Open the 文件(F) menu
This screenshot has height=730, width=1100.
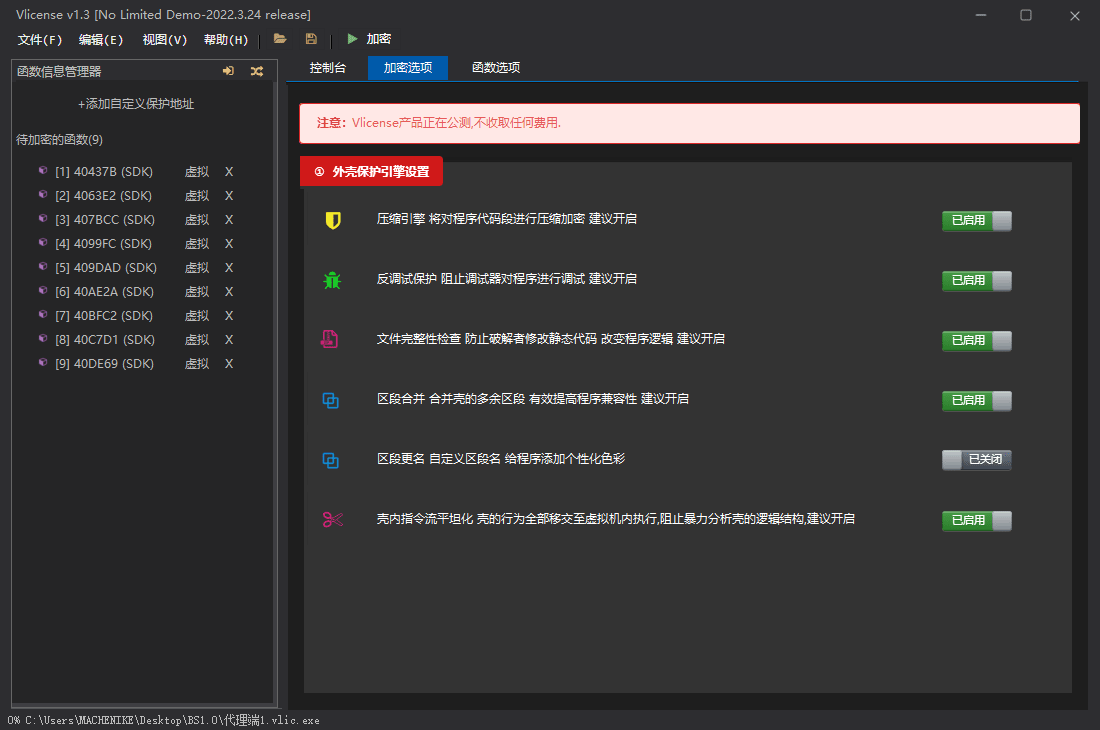[x=40, y=40]
